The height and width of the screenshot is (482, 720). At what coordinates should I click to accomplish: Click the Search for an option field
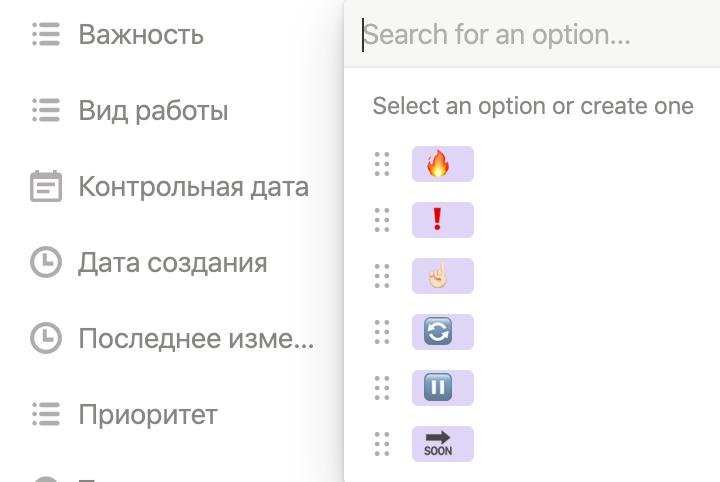coord(530,35)
